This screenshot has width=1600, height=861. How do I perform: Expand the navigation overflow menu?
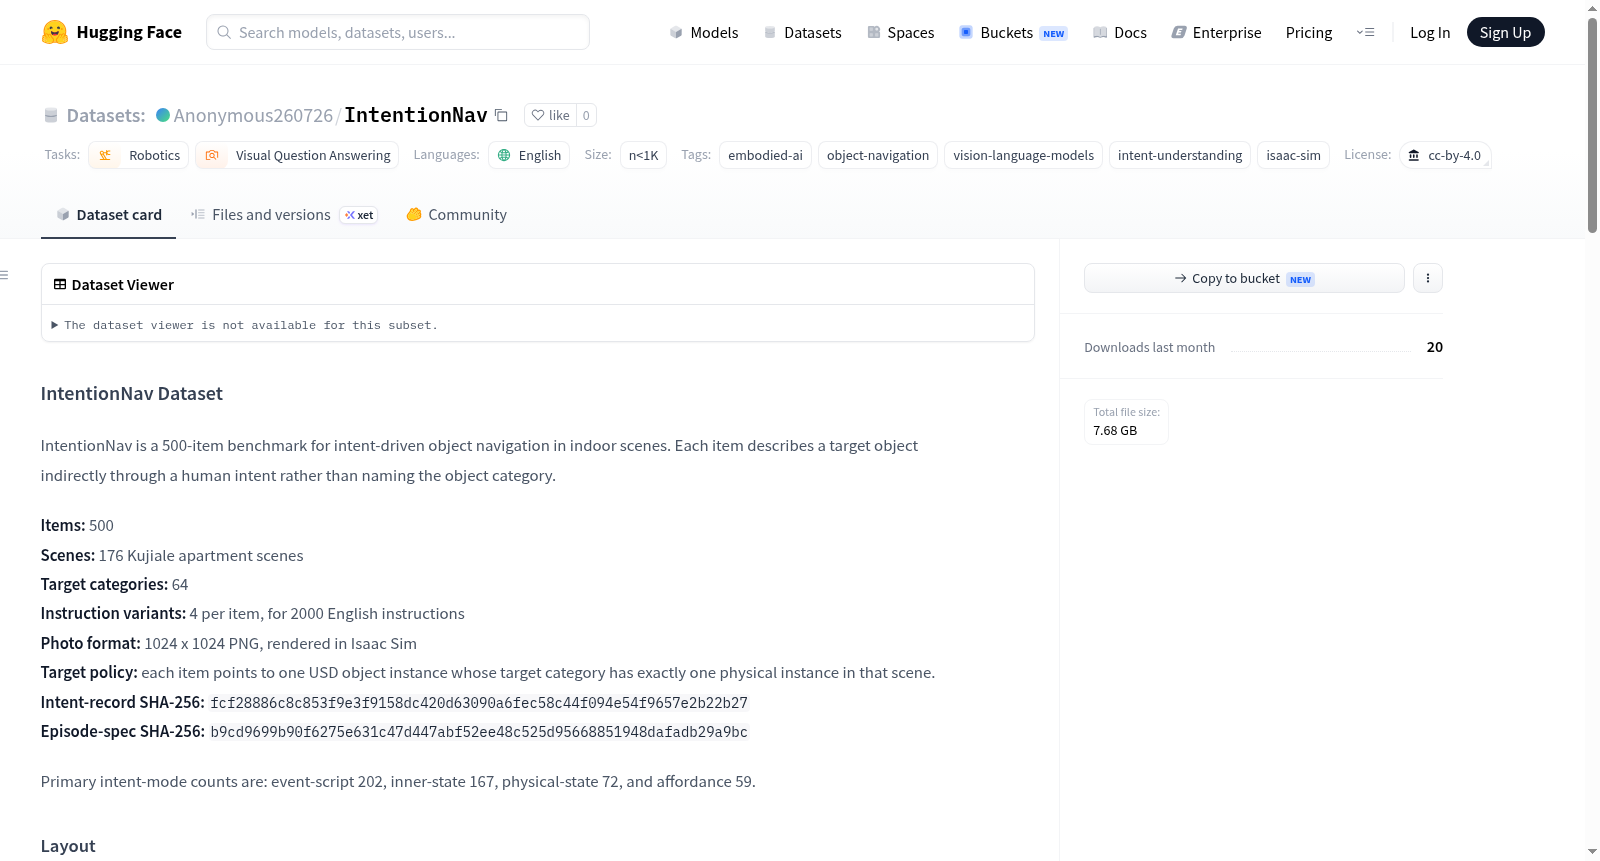(x=1365, y=32)
